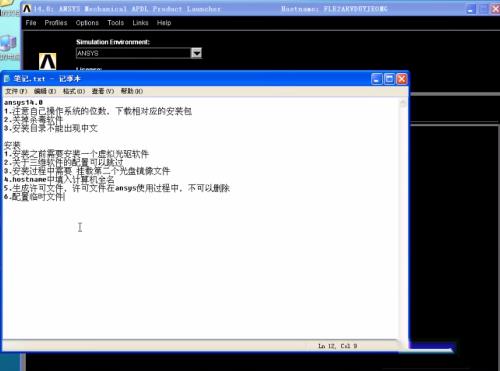
Task: Open Notepad's 编辑(E) menu
Action: (45, 91)
